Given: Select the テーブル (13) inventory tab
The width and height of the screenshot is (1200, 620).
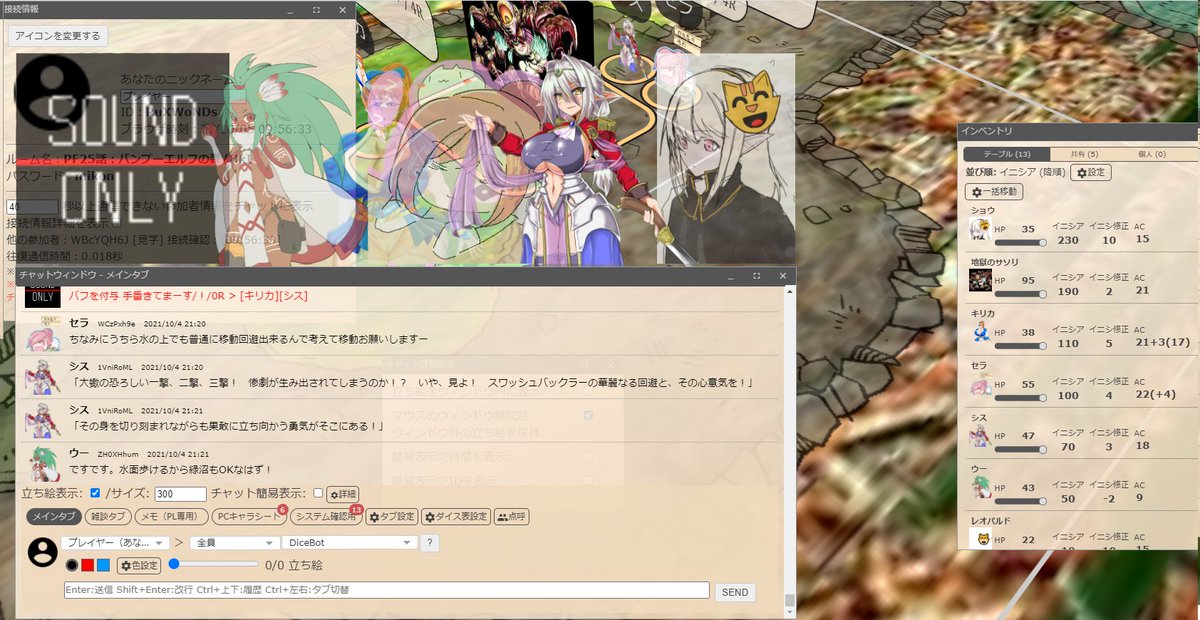Looking at the screenshot, I should (1007, 154).
